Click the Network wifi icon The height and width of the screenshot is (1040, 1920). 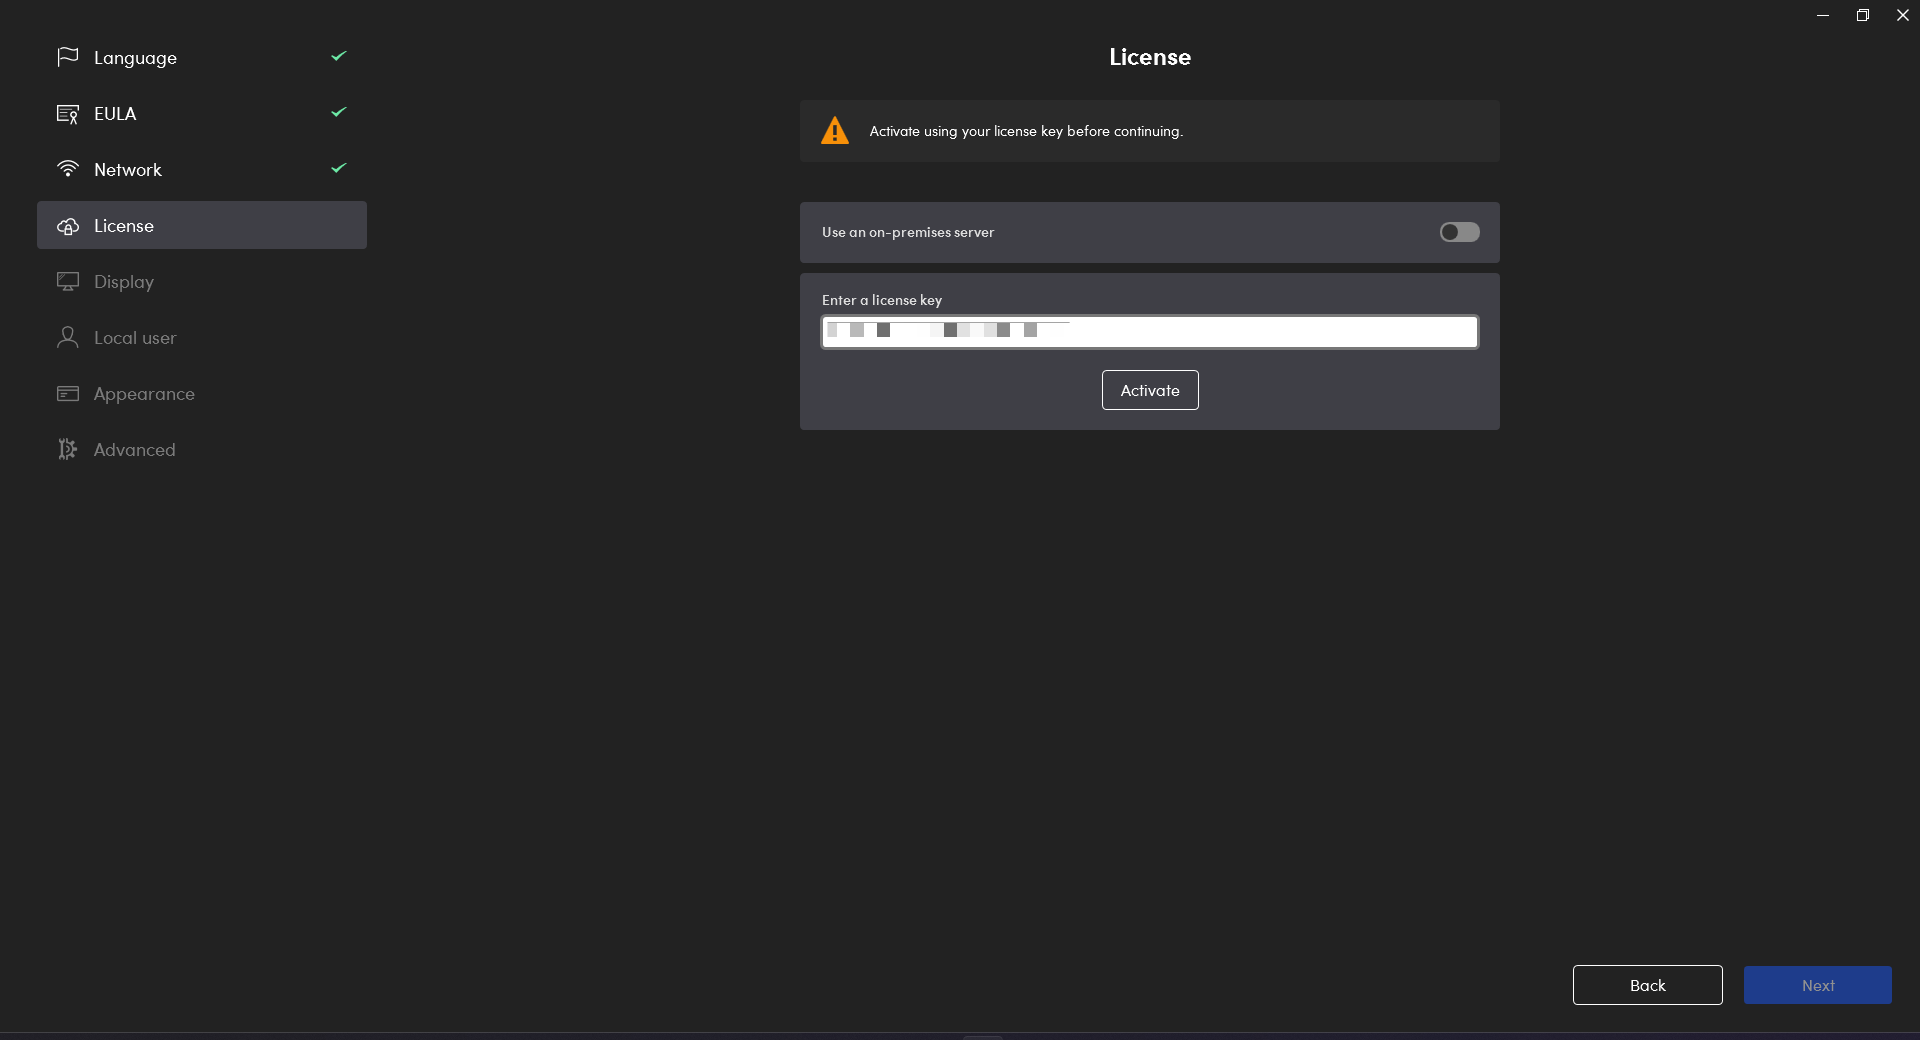[x=67, y=169]
